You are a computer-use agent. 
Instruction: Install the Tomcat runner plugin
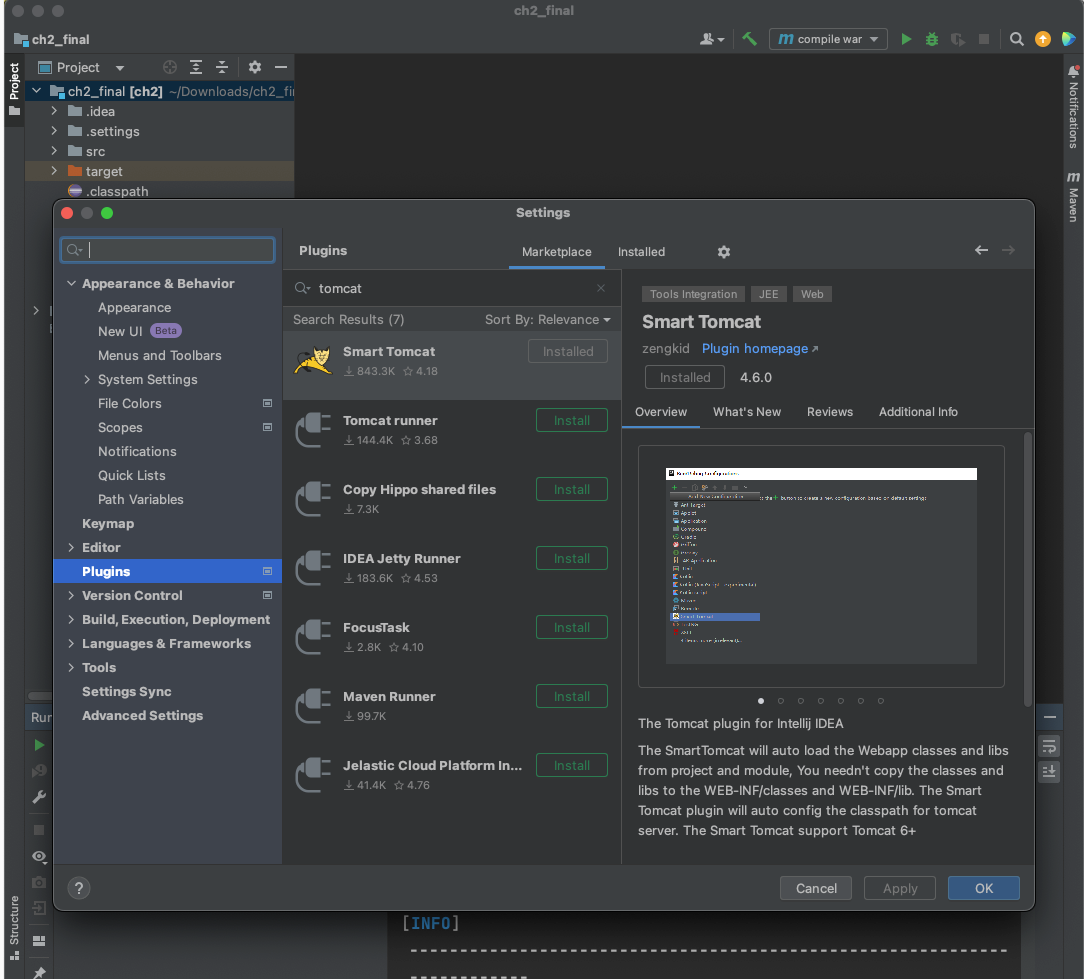[572, 420]
